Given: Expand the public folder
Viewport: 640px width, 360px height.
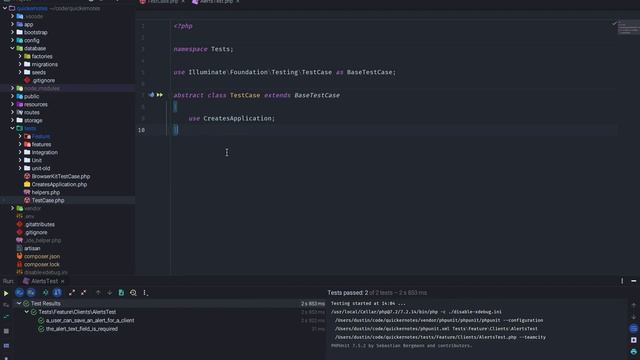Looking at the screenshot, I should (12, 96).
